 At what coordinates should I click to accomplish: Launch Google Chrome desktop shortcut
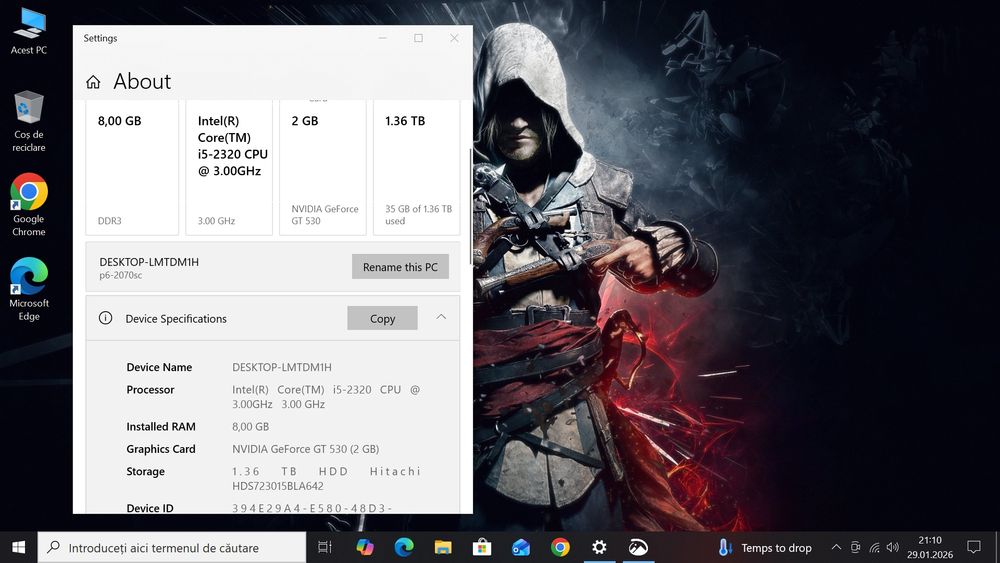[x=29, y=205]
